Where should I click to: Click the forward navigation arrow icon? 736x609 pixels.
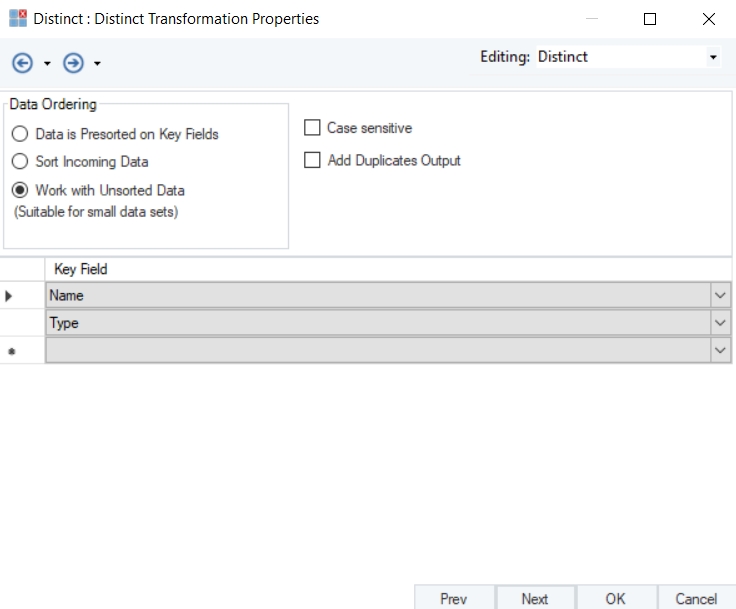coord(73,63)
